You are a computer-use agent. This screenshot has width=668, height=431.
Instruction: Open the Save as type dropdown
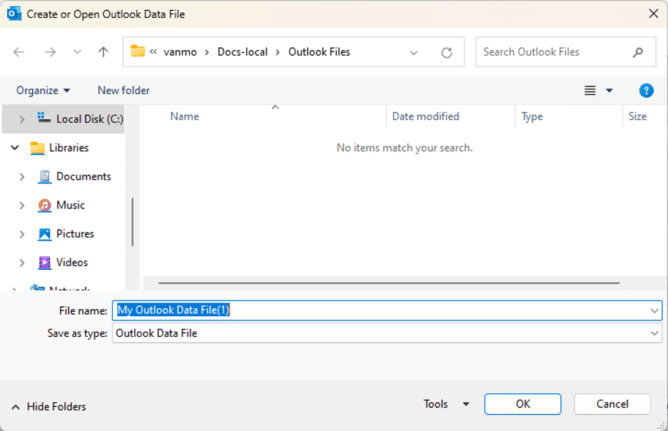point(654,333)
